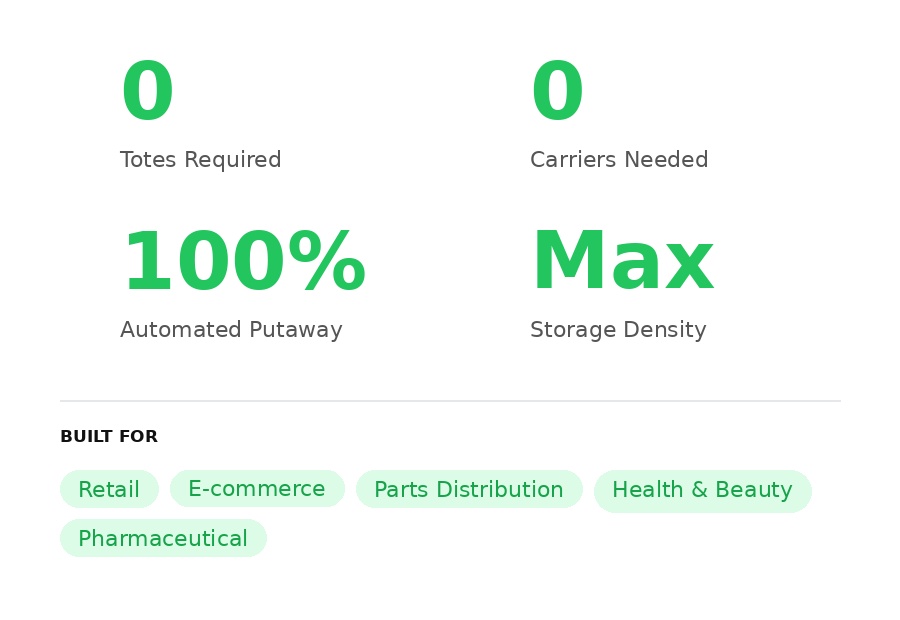Click the Carriers Needed label
900x620 pixels.
[619, 160]
